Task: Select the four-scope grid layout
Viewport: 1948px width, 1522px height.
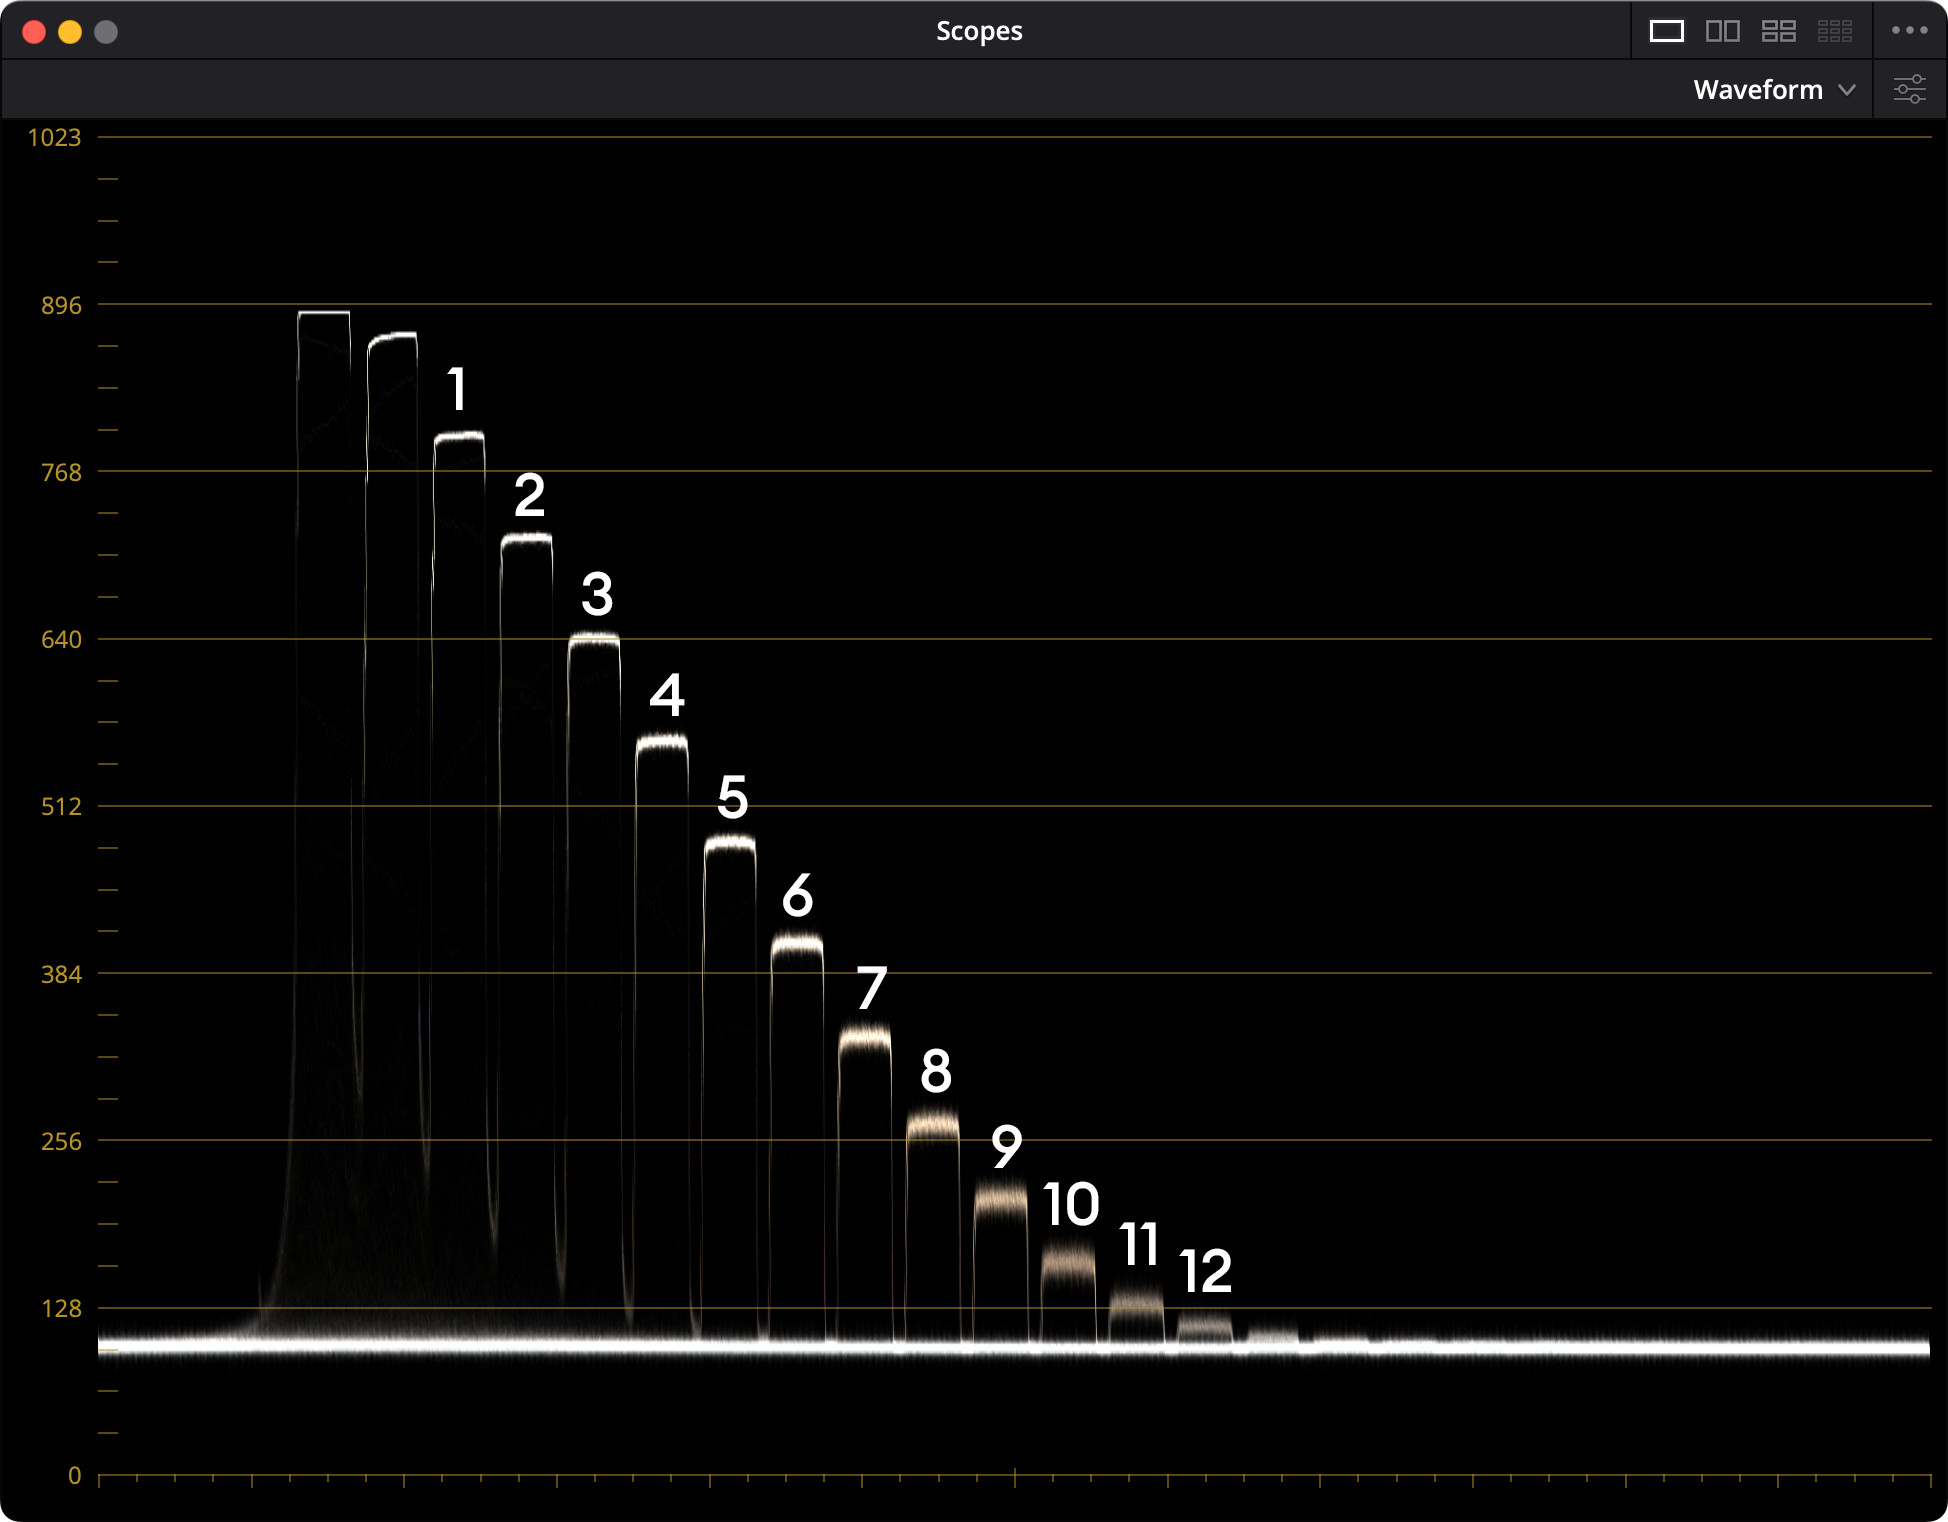Action: click(x=1778, y=31)
